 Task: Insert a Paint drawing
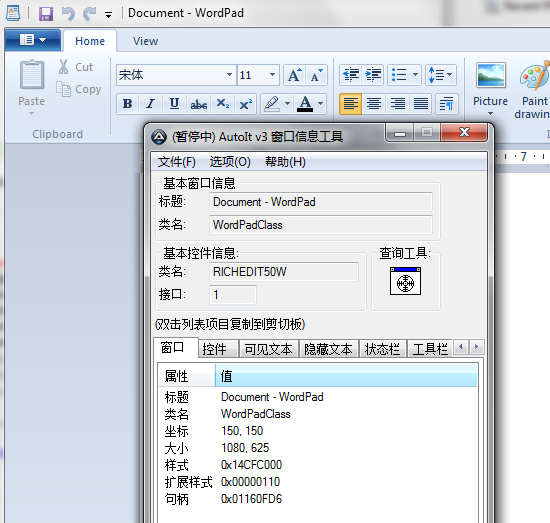coord(533,89)
